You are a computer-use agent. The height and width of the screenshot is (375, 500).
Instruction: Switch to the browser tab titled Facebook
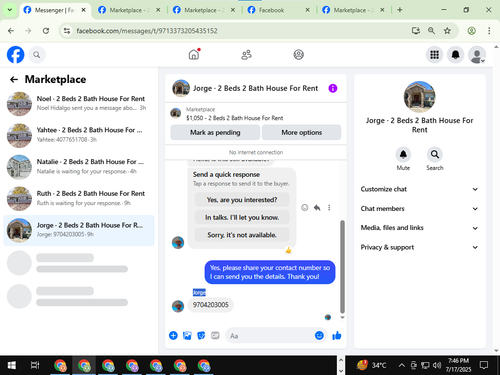click(x=279, y=10)
